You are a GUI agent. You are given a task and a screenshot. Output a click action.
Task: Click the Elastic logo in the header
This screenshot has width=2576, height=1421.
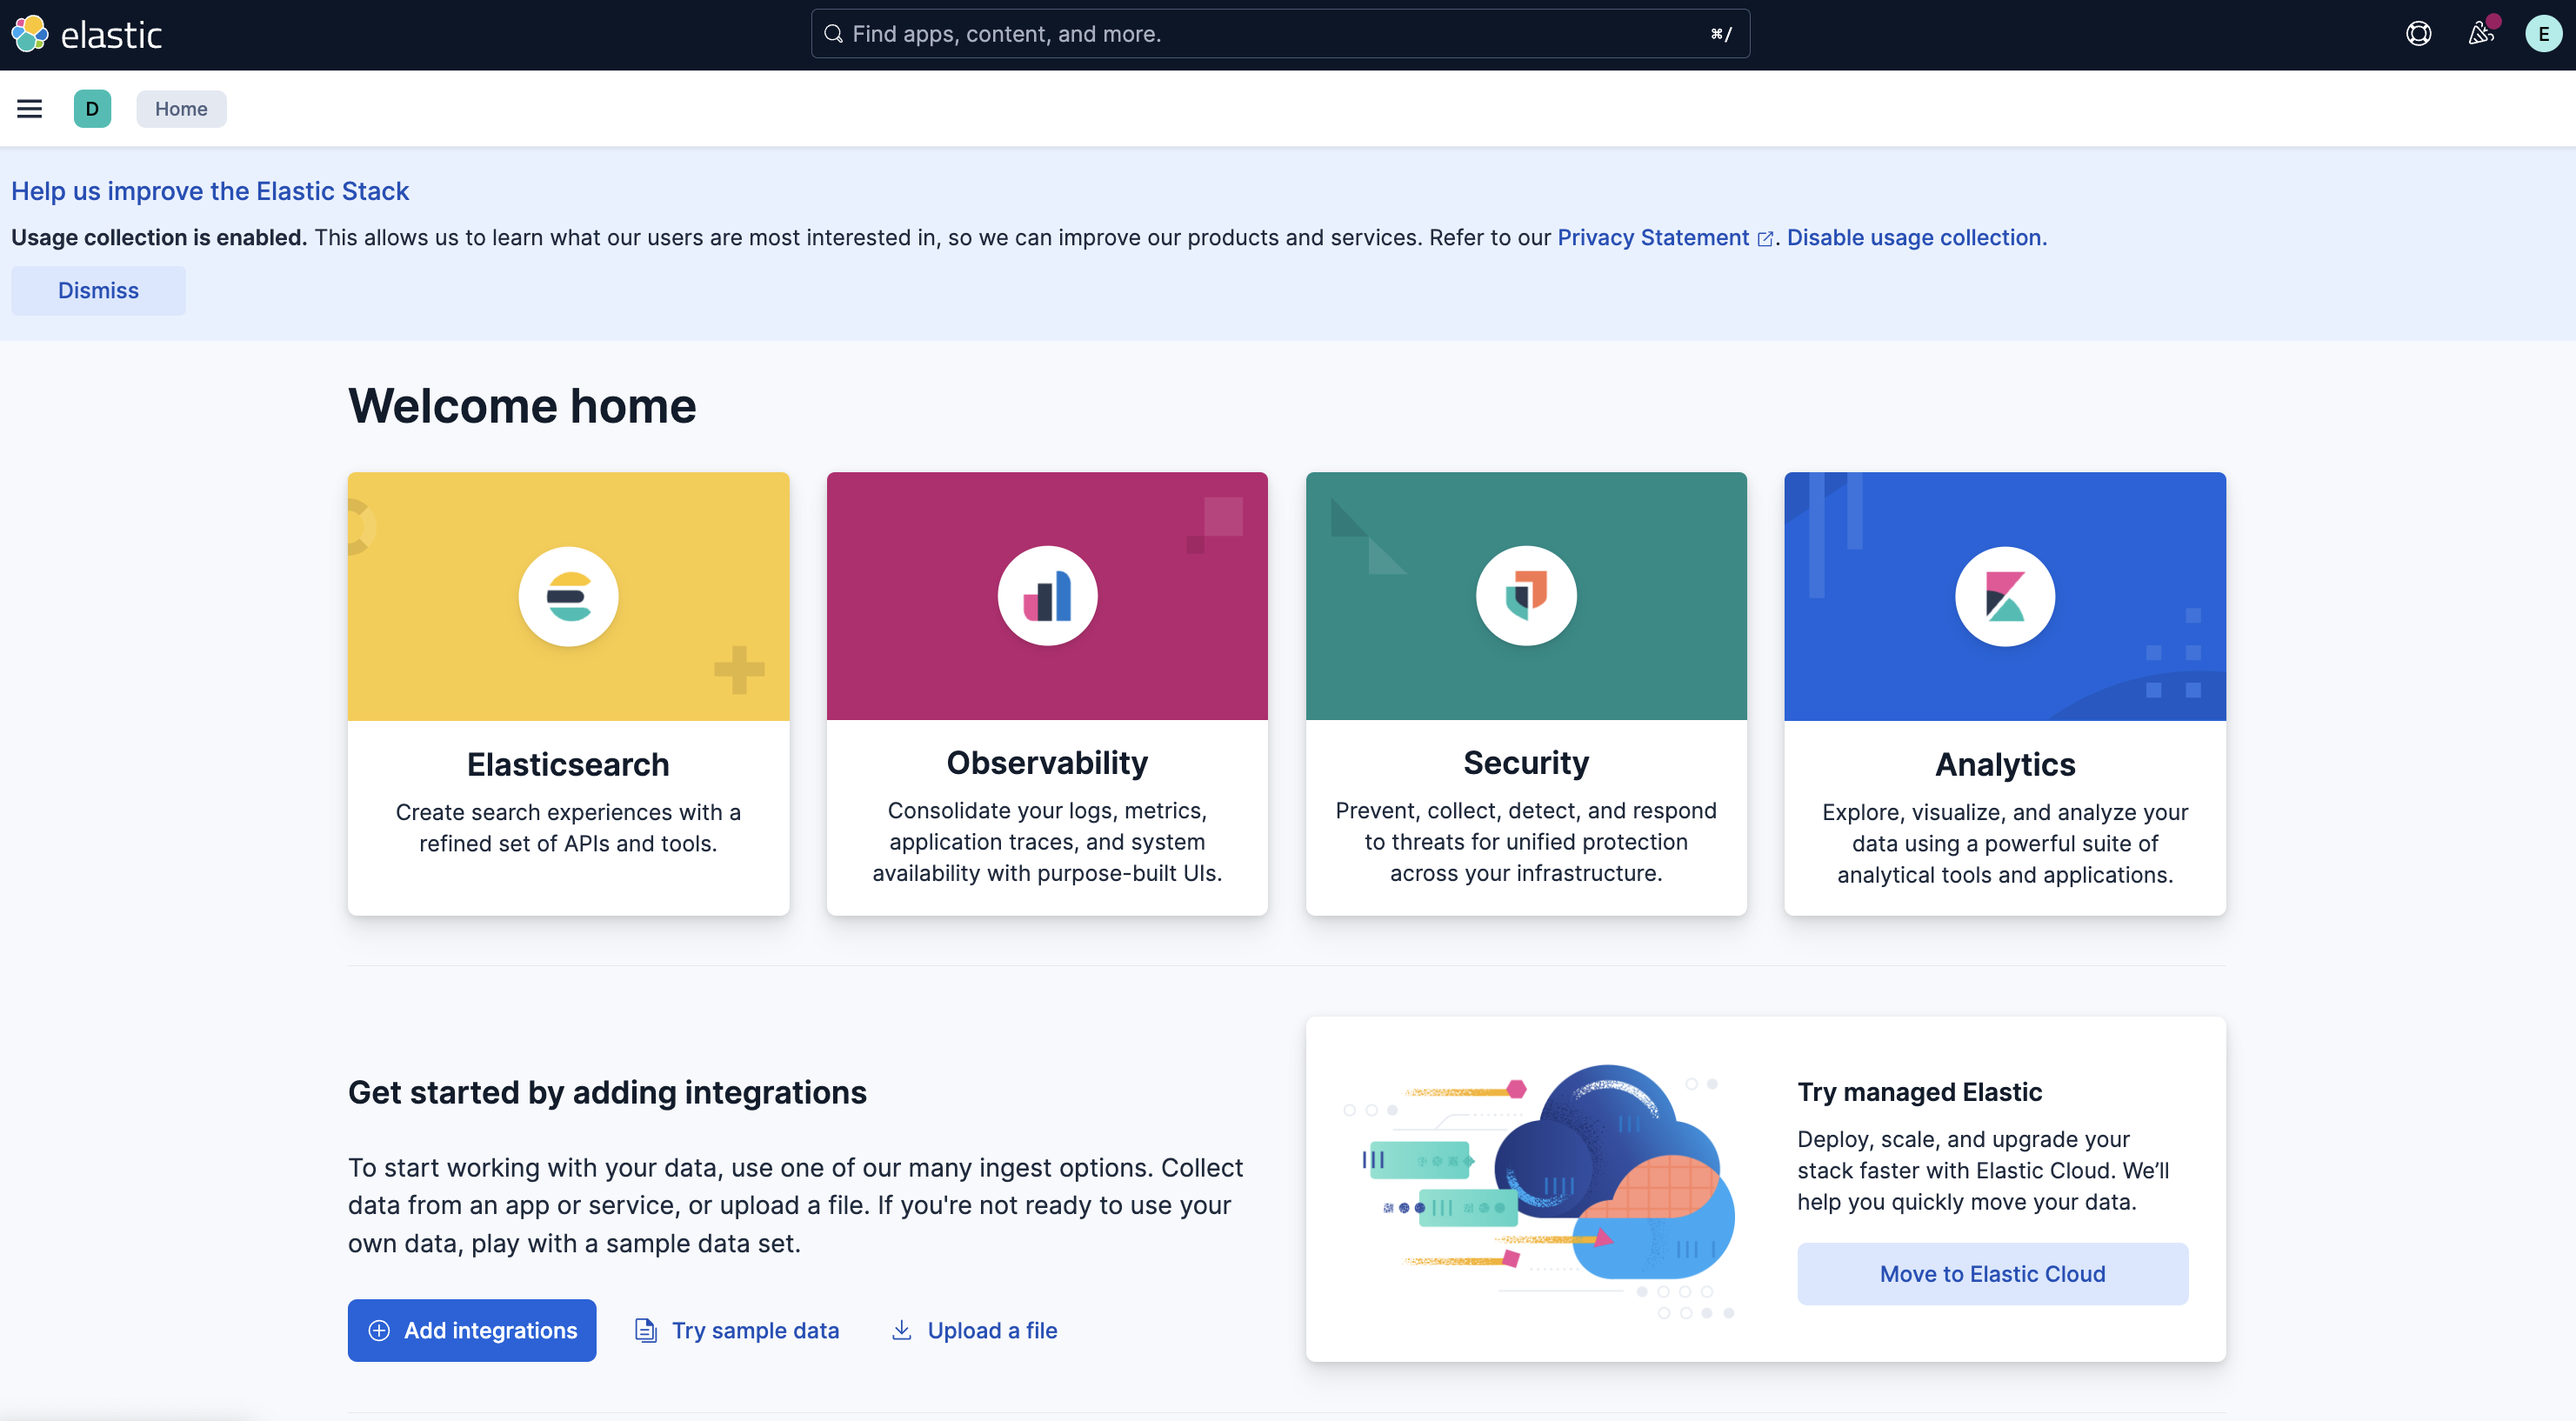(86, 34)
